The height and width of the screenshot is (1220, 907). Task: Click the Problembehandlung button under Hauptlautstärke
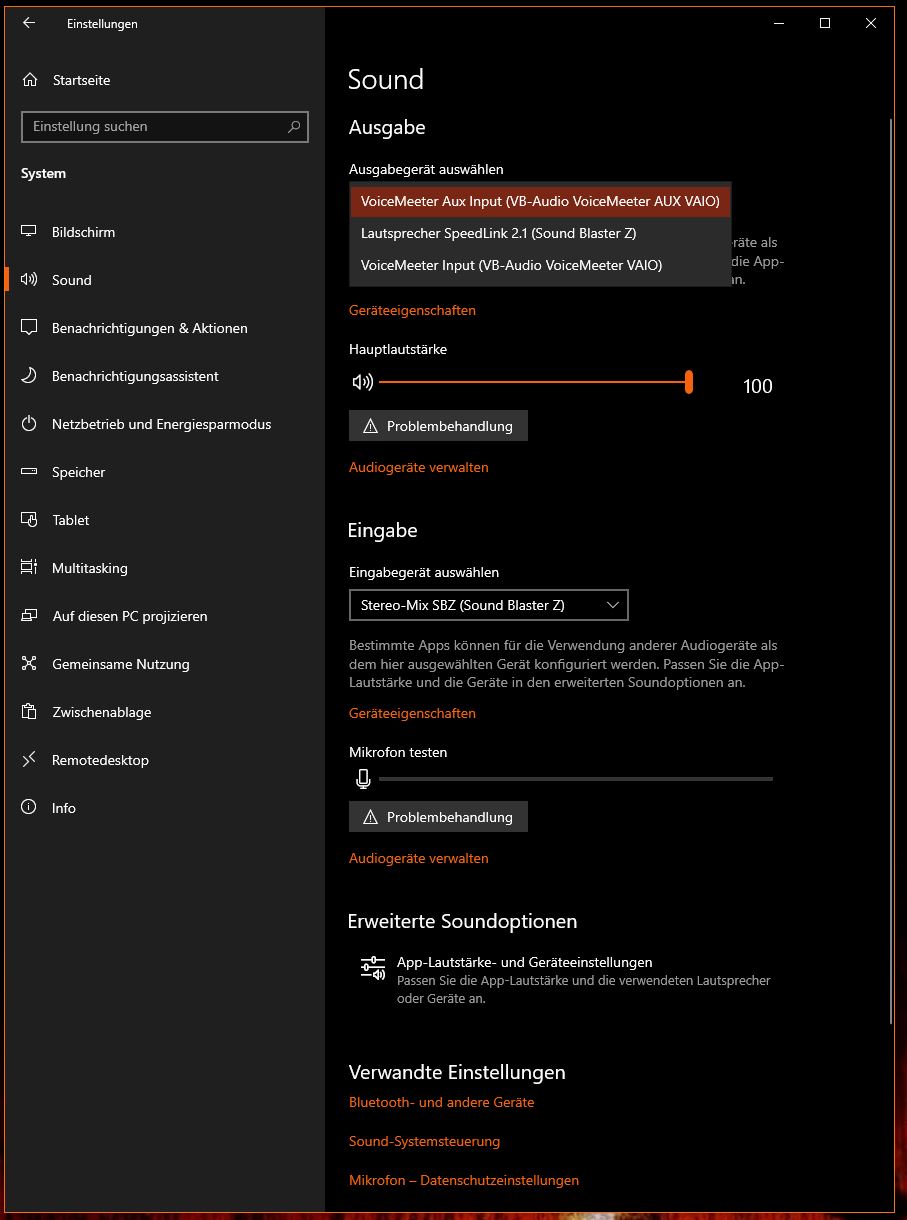[x=438, y=425]
